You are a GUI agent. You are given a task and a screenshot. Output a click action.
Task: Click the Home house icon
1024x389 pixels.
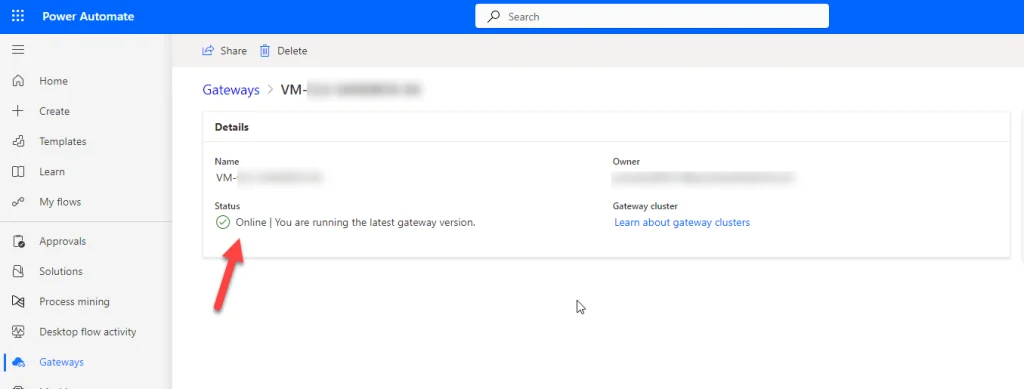tap(18, 81)
